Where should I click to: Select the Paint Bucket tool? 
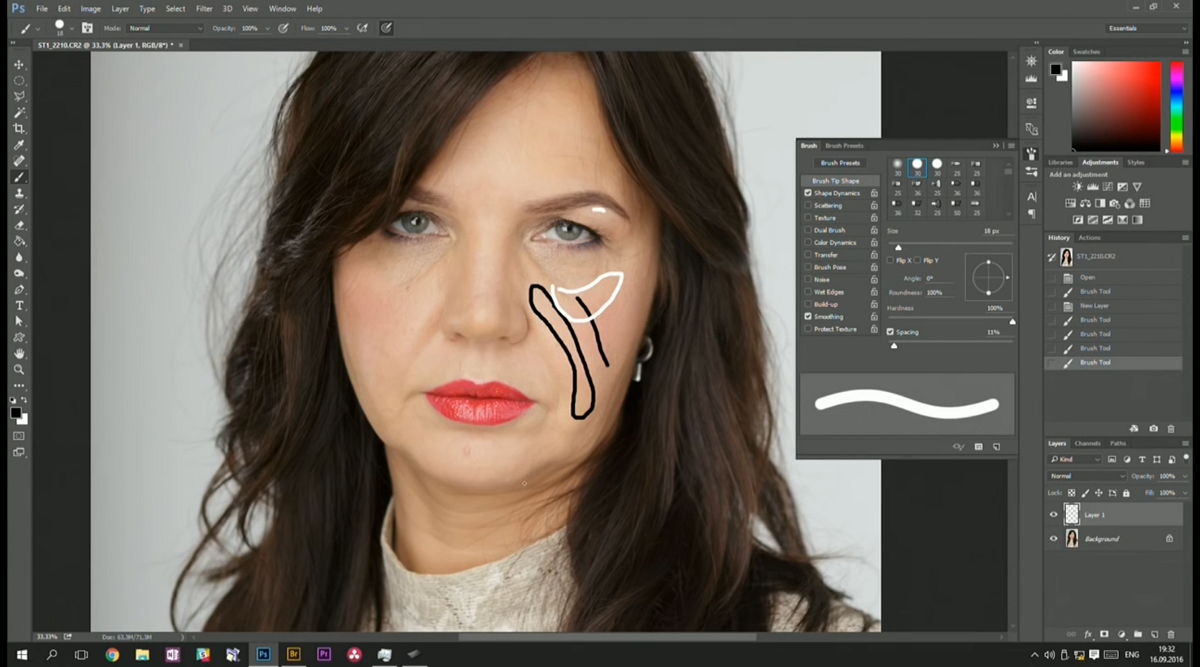pos(19,241)
